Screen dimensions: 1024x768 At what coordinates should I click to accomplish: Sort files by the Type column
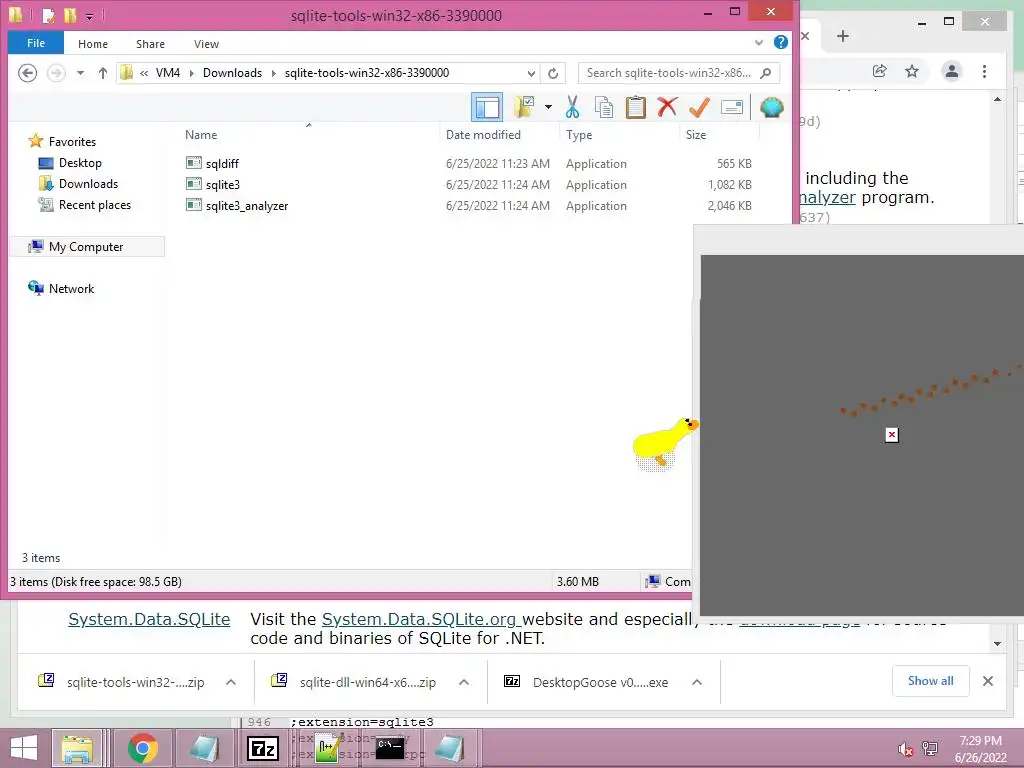click(579, 135)
